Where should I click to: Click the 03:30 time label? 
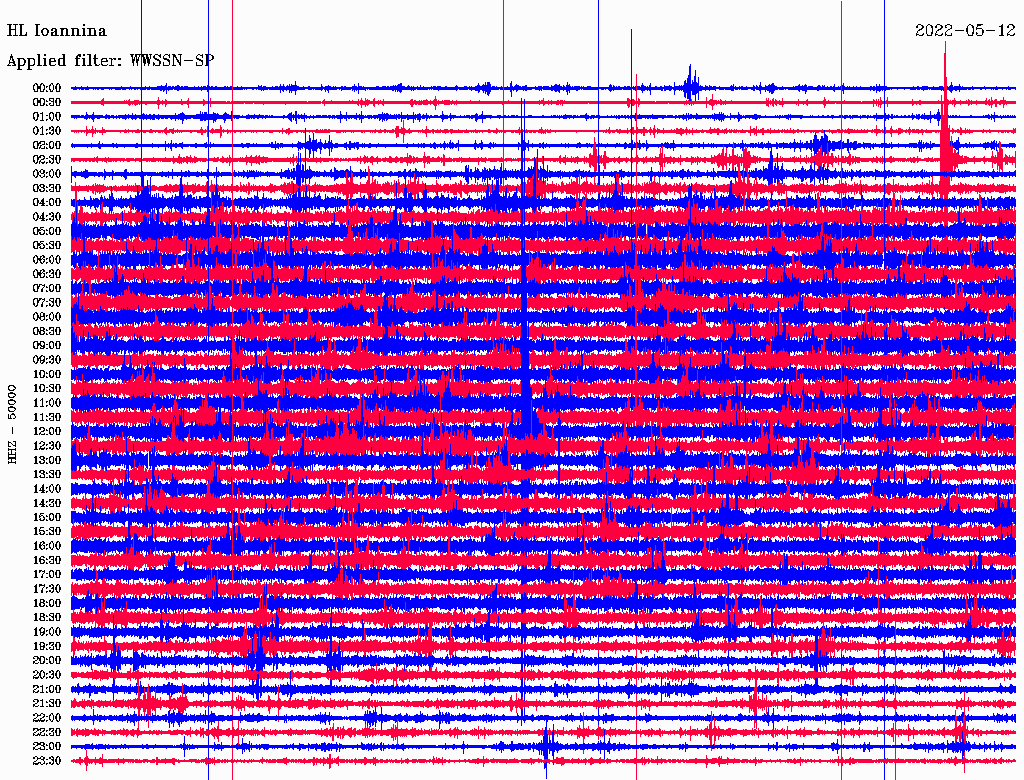click(x=47, y=188)
